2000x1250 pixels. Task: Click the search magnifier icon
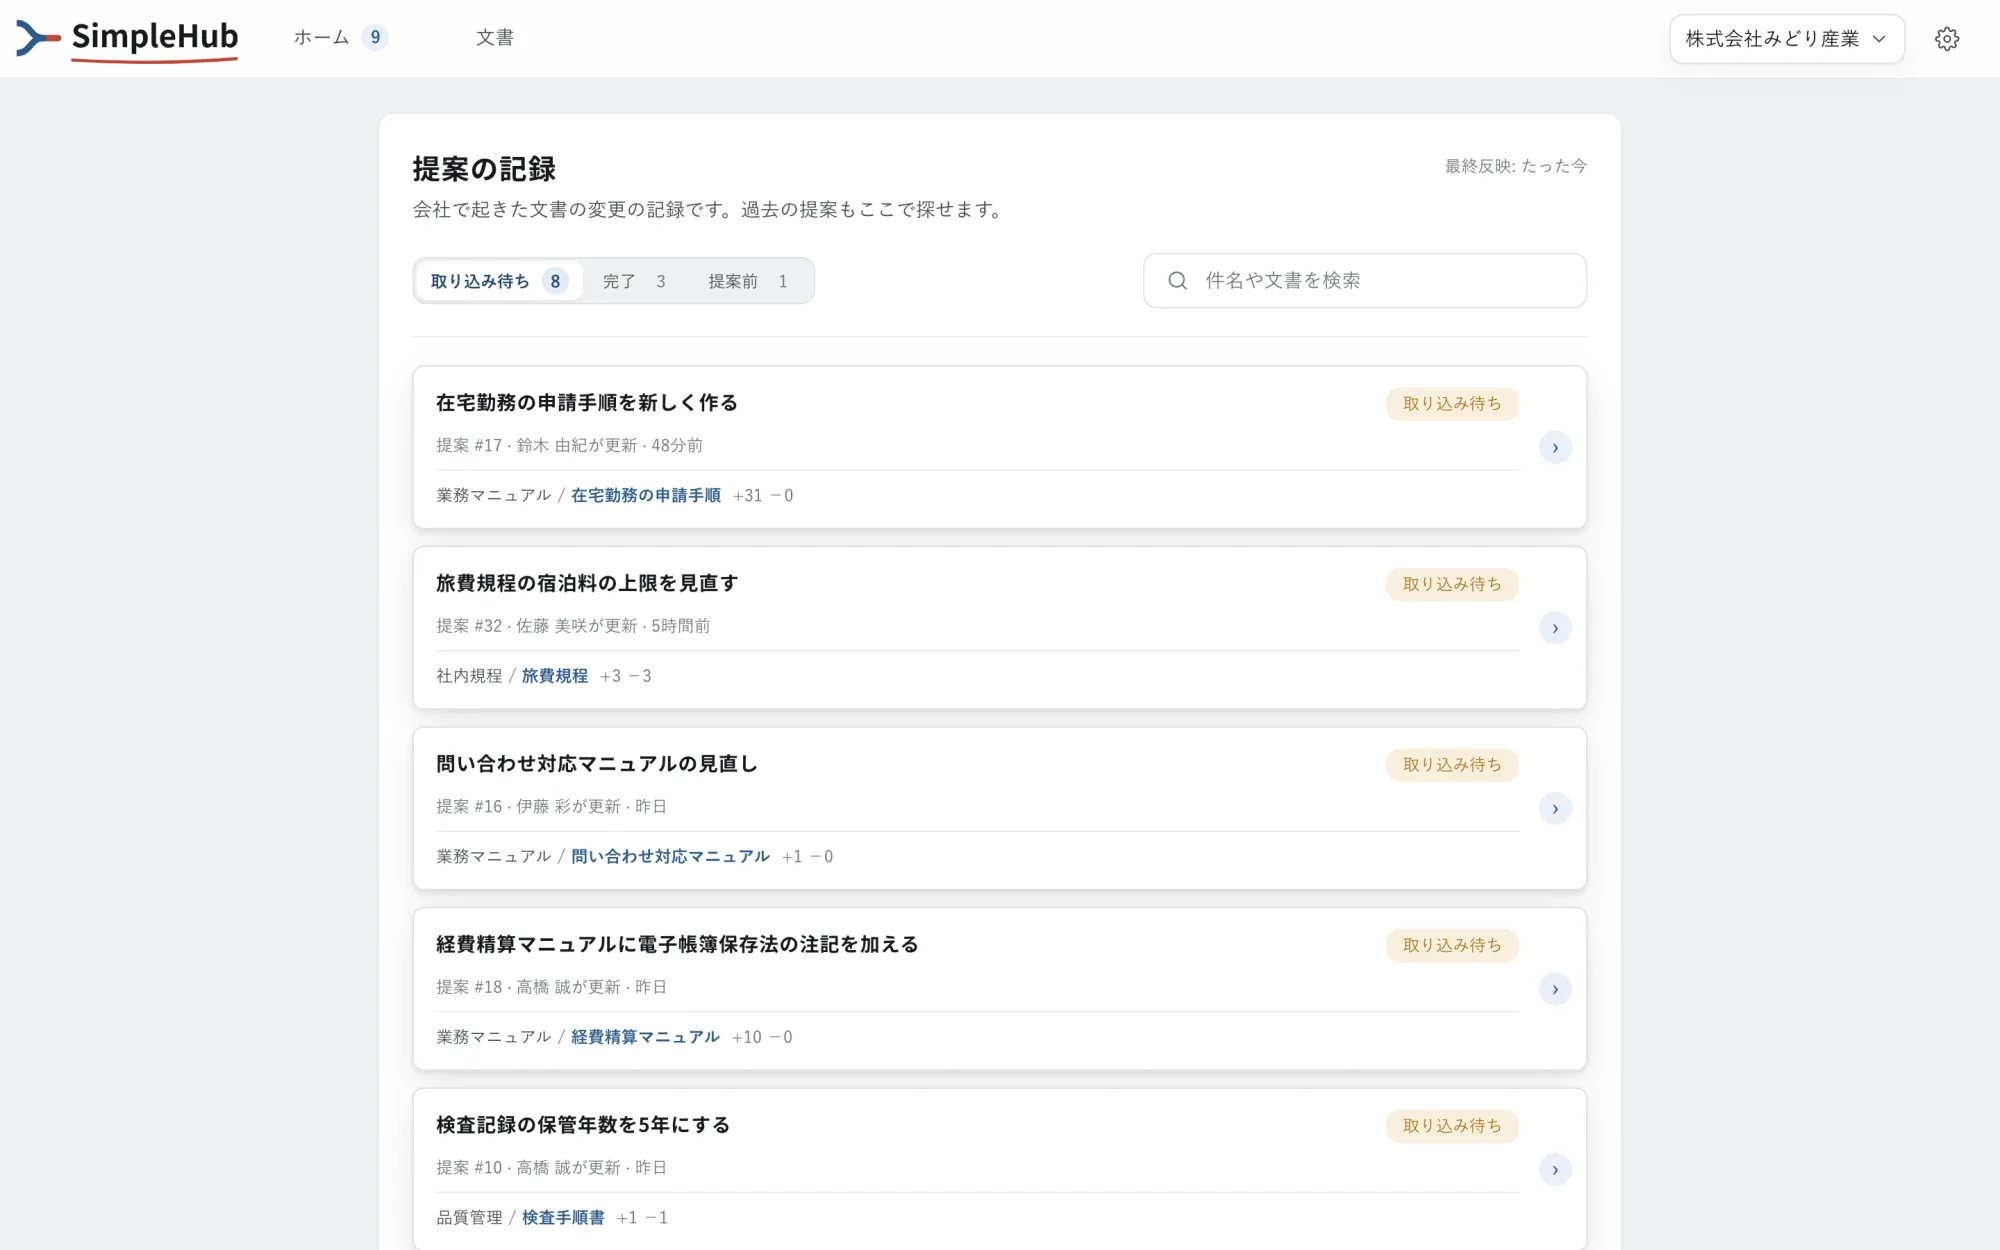(1177, 281)
